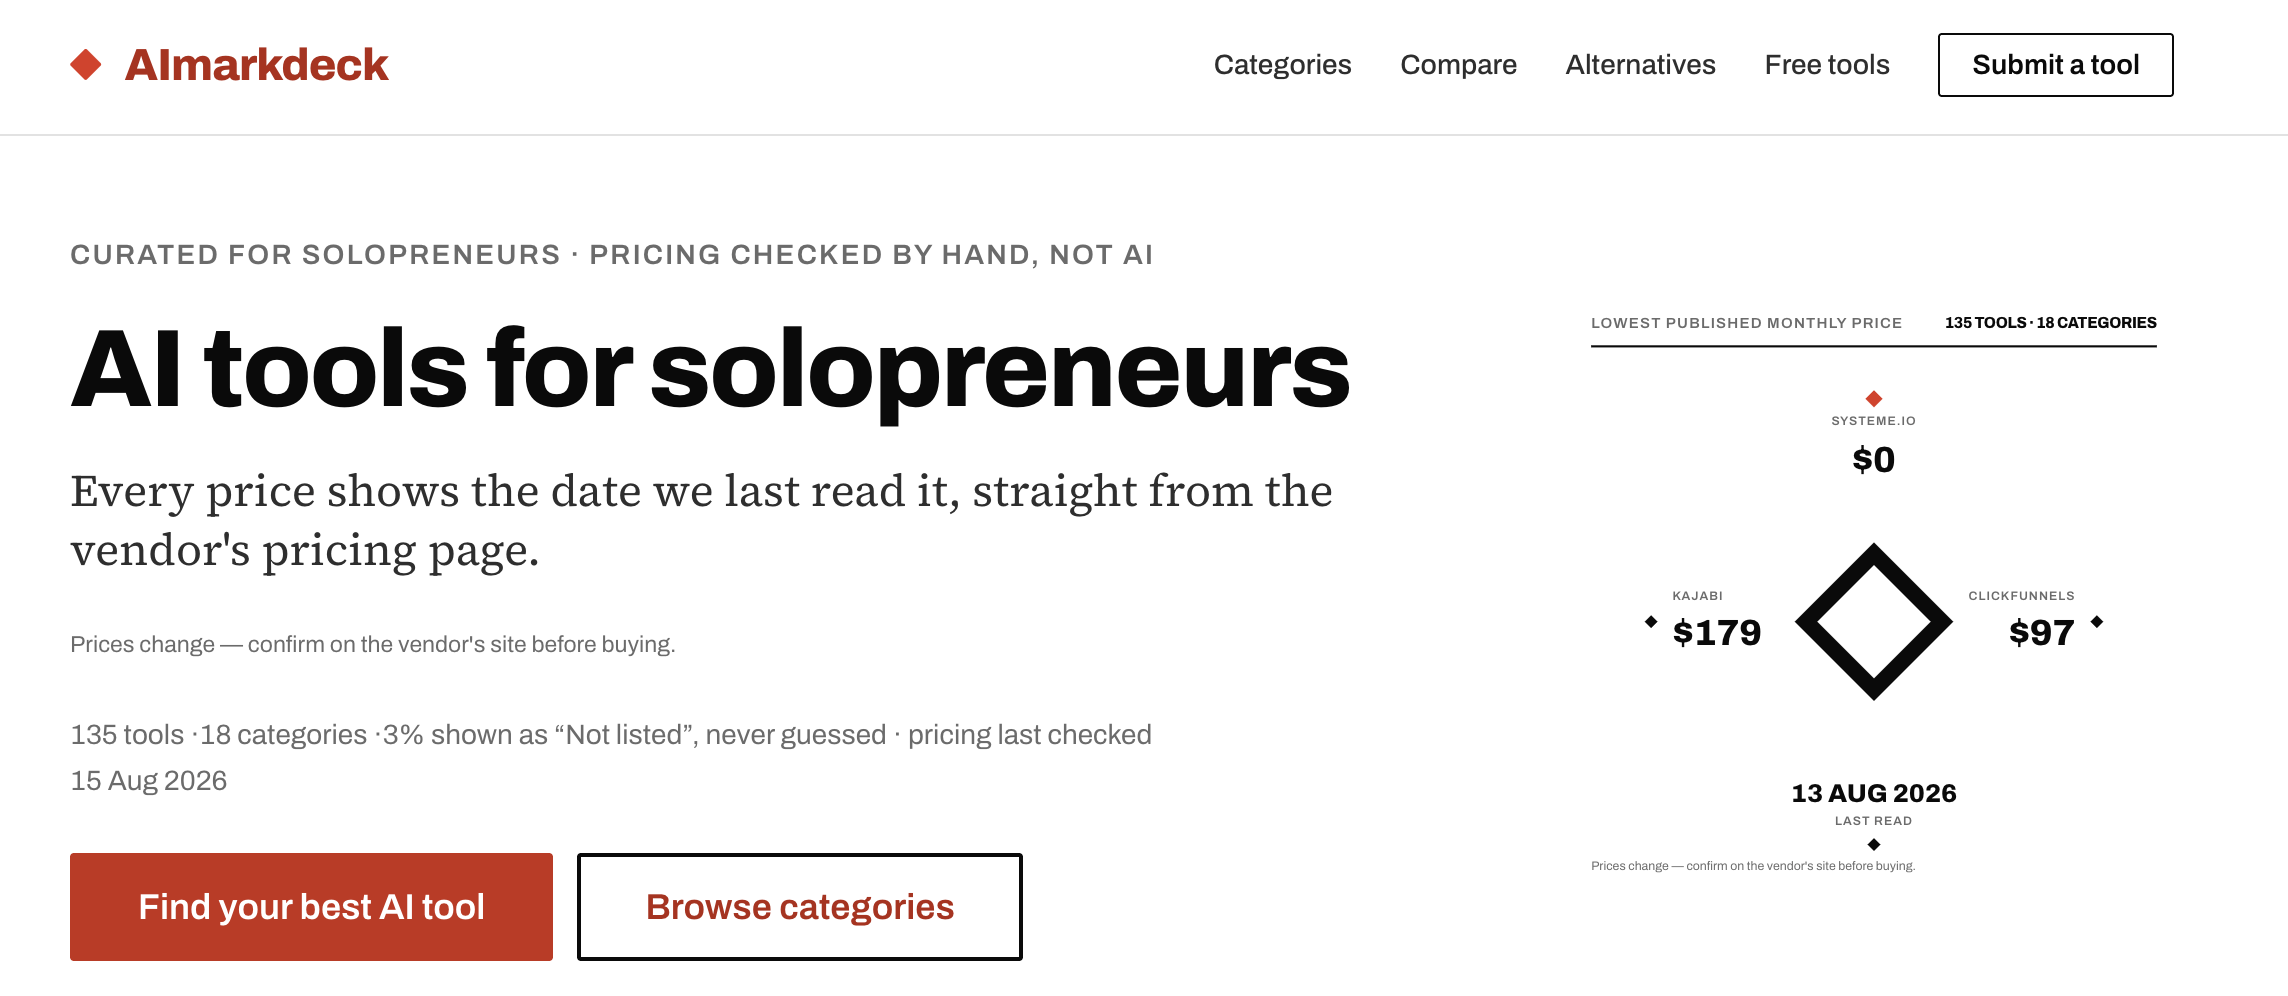Select the Systeme.io $0 price
Viewport: 2288px width, 996px height.
pos(1873,460)
